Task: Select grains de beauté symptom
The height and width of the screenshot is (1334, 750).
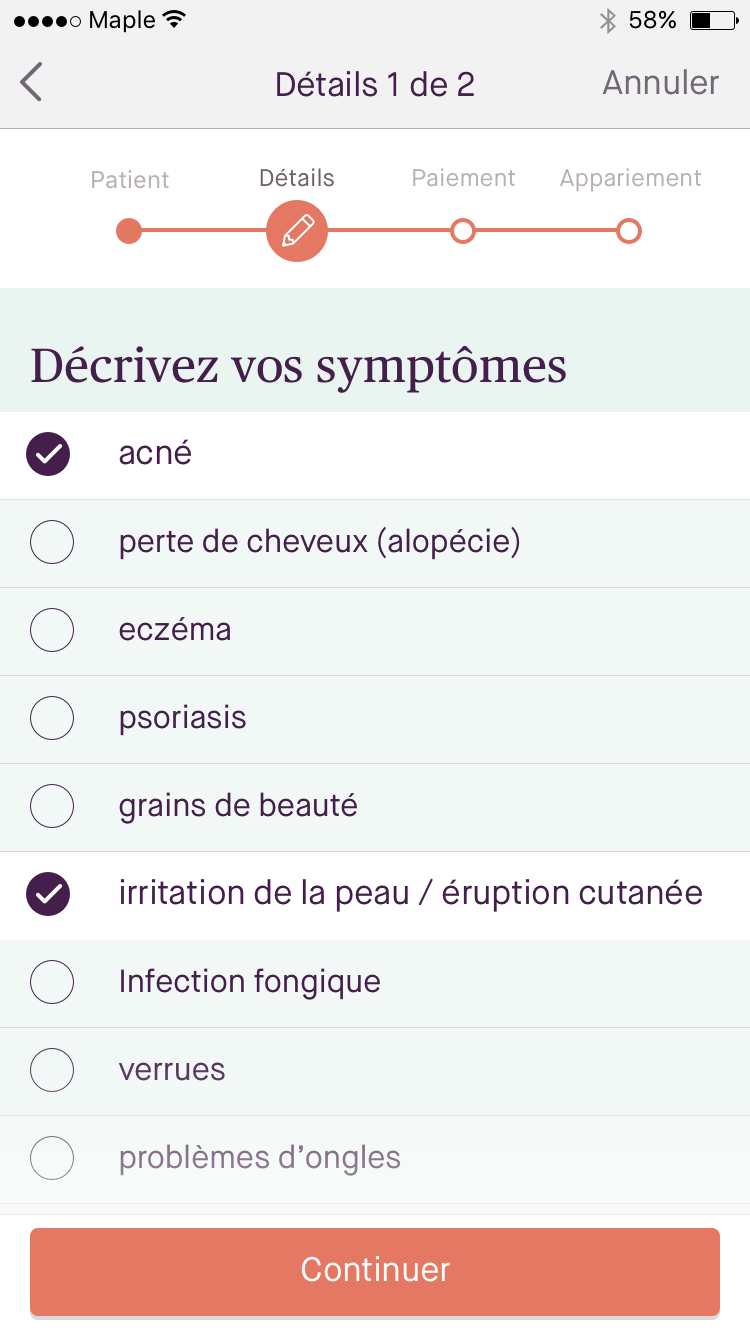Action: (x=52, y=806)
